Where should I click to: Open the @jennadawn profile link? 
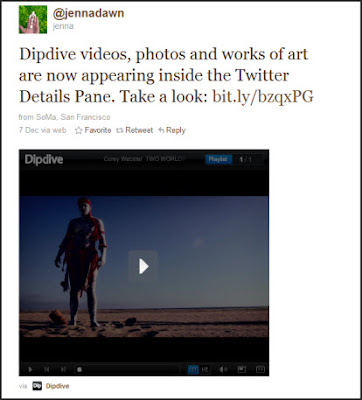(88, 13)
